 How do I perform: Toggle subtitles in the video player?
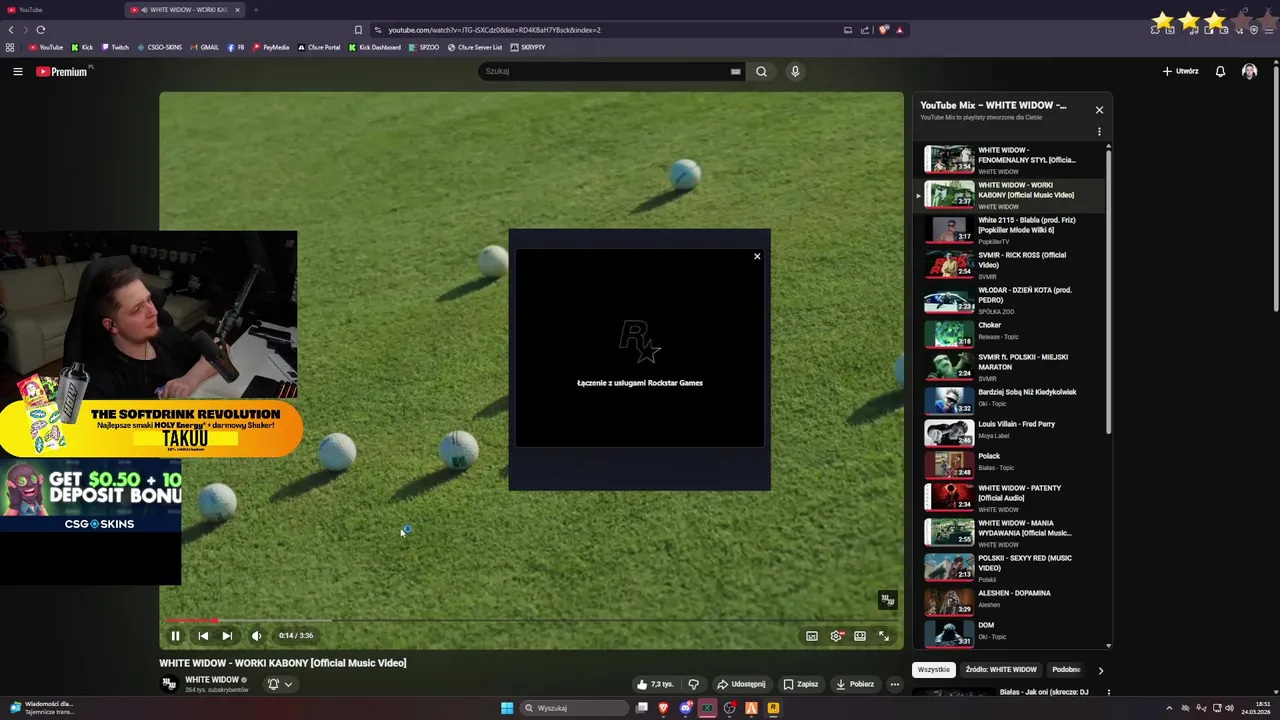(x=812, y=636)
